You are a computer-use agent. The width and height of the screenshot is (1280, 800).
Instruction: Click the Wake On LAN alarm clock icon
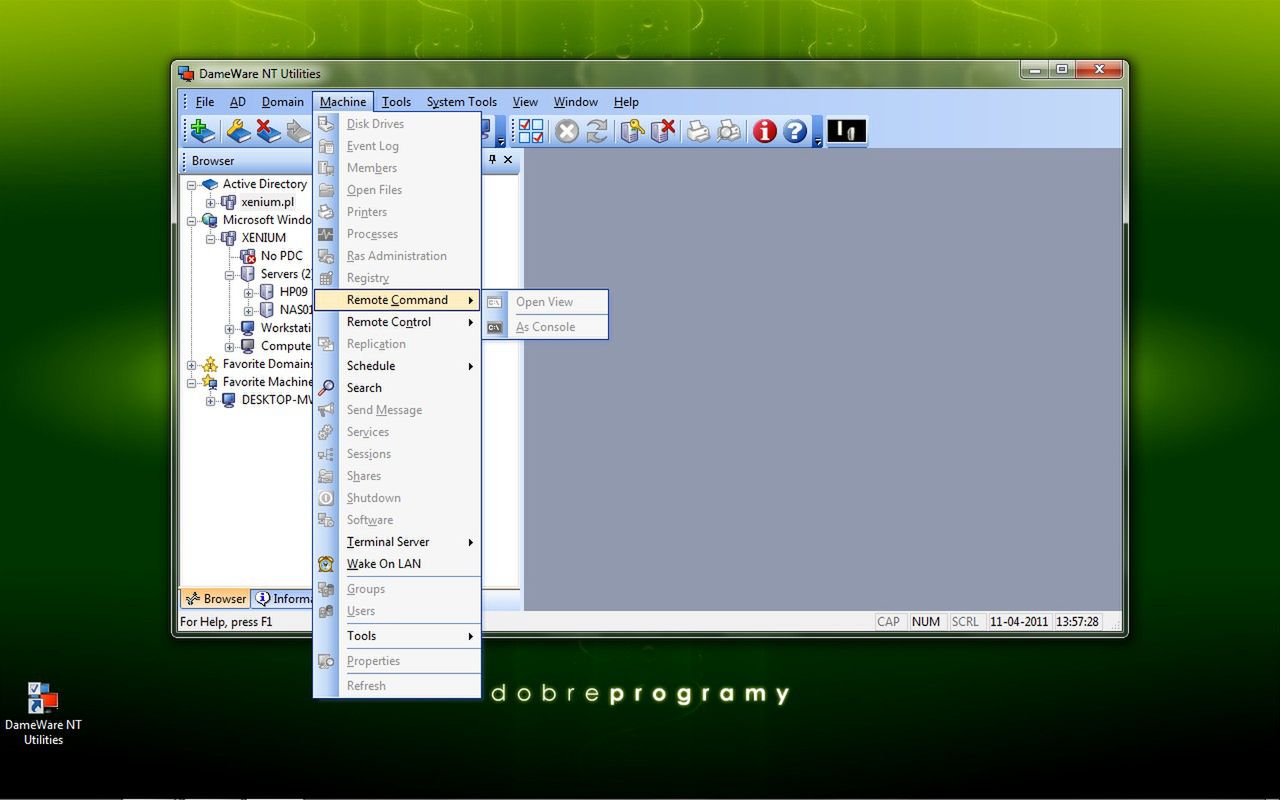tap(326, 564)
